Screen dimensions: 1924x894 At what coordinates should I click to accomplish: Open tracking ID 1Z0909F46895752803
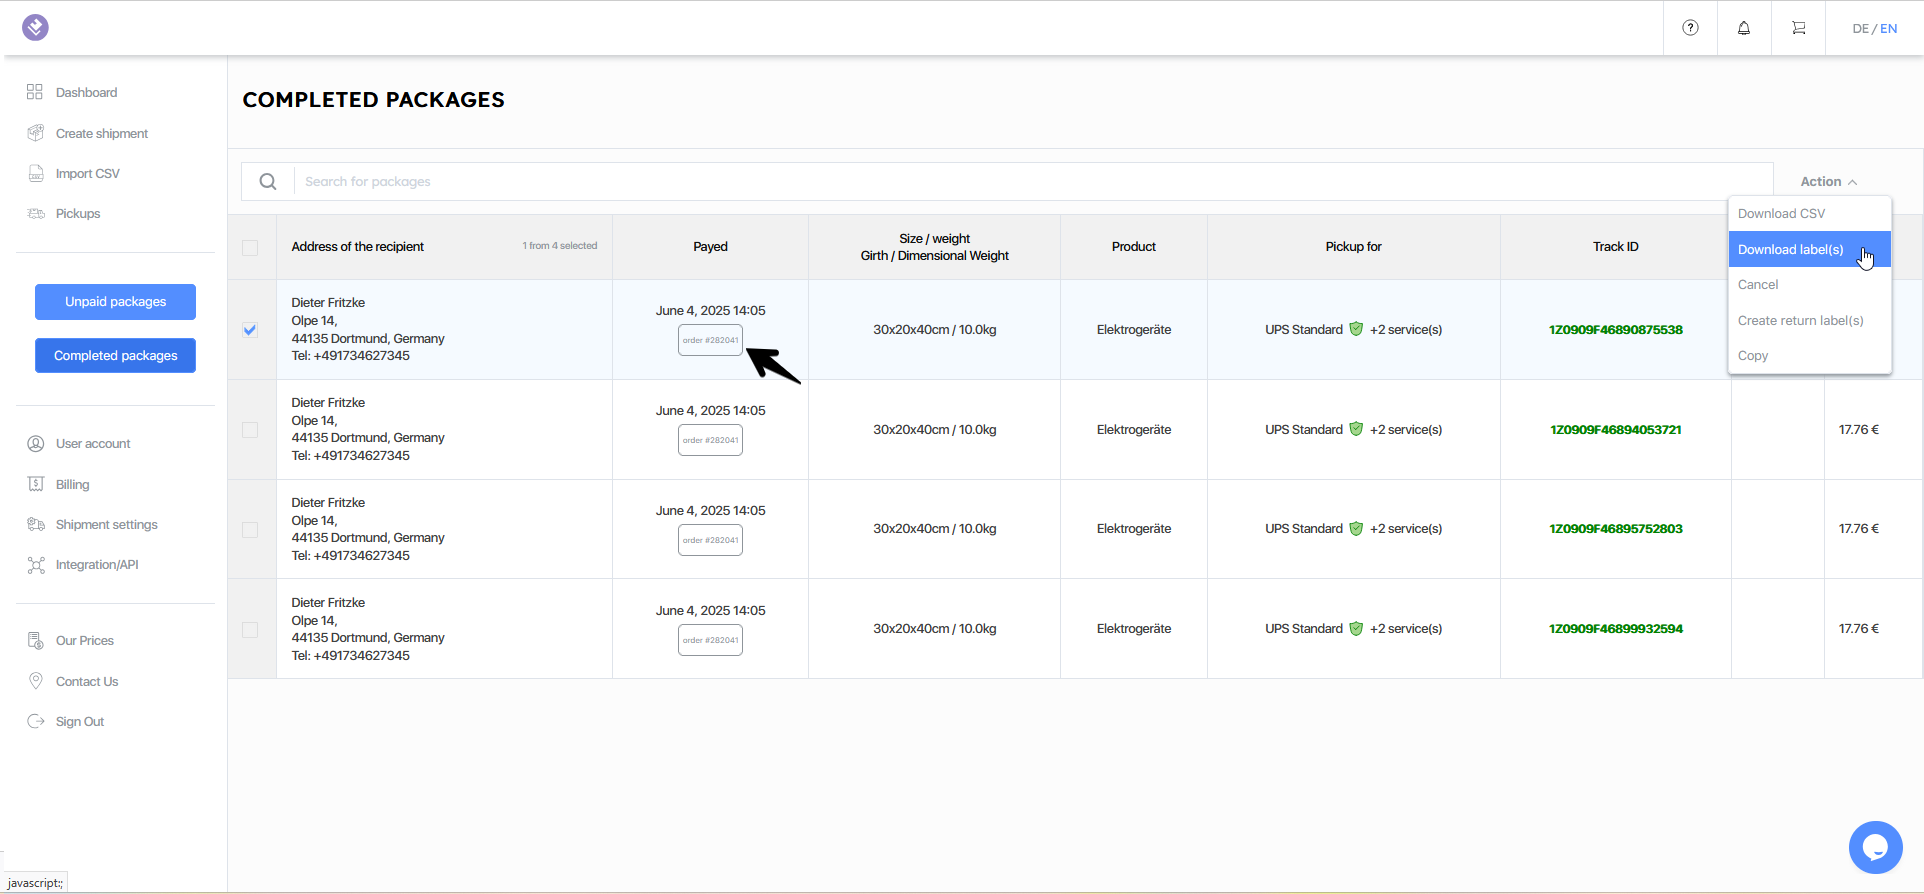1615,528
